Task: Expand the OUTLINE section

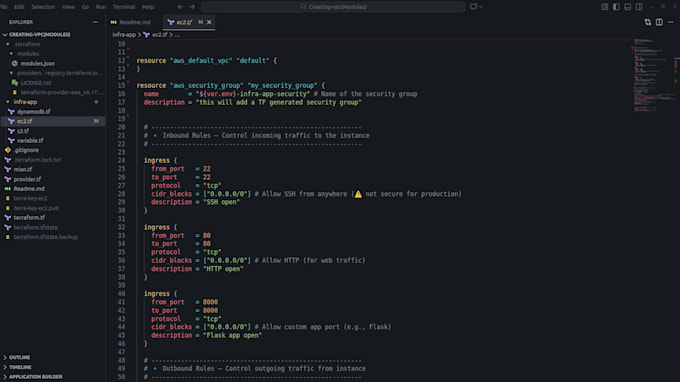Action: click(20, 357)
